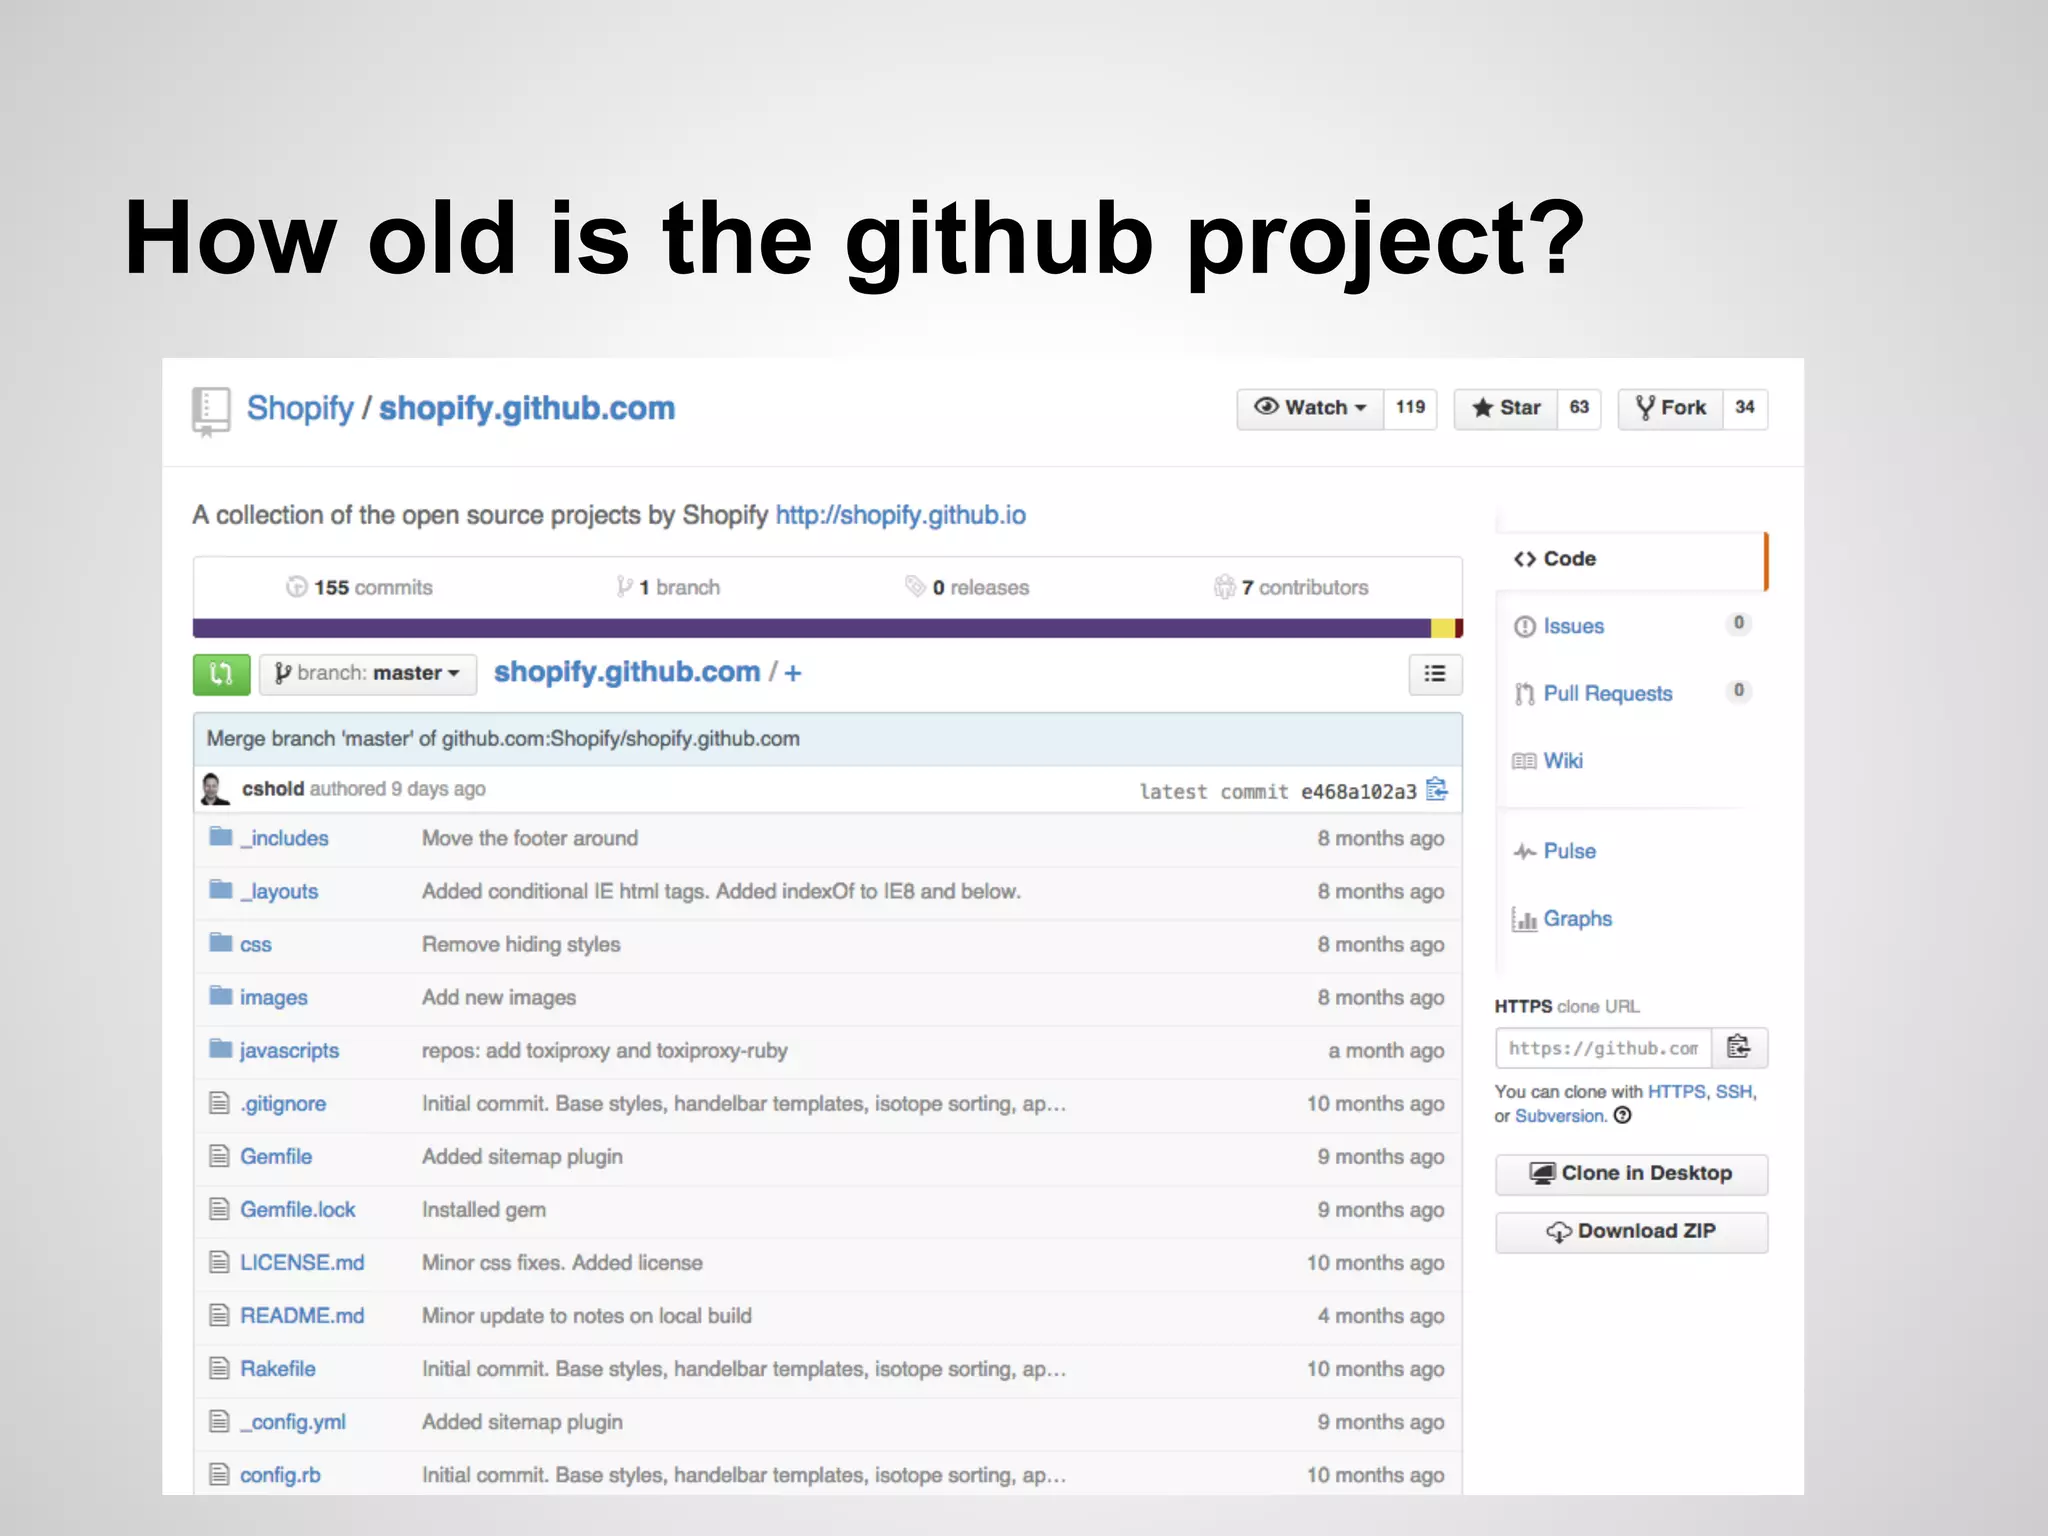Screen dimensions: 2048x1536
Task: Click the _config.yml file icon
Action: pos(220,1421)
